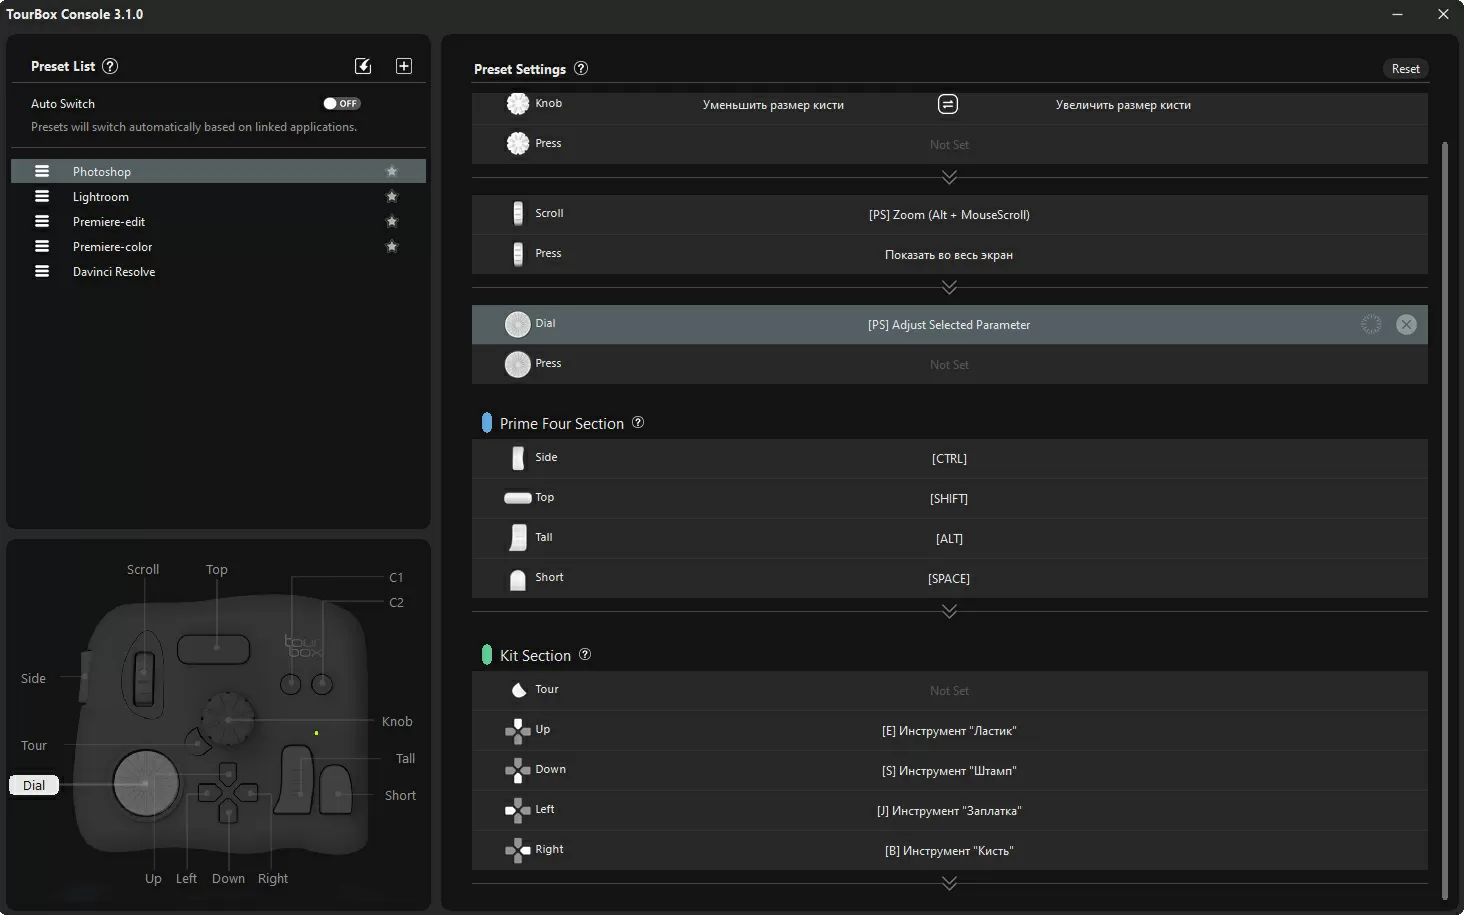Click the '[ALT]' assignment for Tall
The height and width of the screenshot is (915, 1464).
949,538
